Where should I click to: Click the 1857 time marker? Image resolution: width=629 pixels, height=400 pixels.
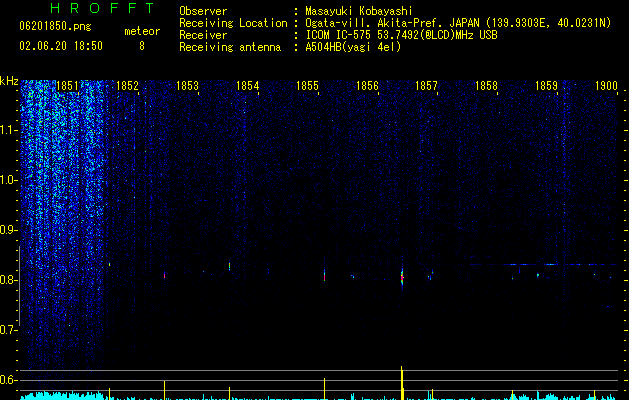coord(426,86)
